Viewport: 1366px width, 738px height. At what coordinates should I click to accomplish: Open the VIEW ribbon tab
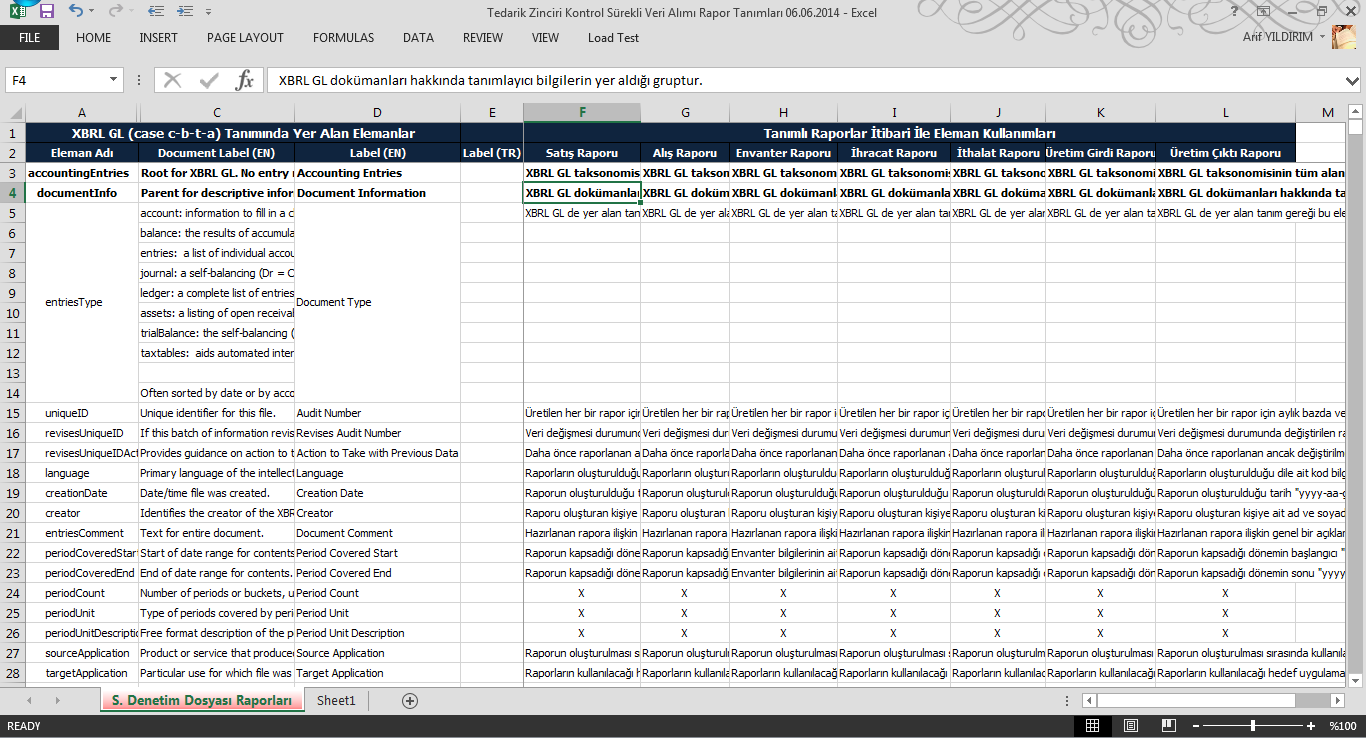545,38
